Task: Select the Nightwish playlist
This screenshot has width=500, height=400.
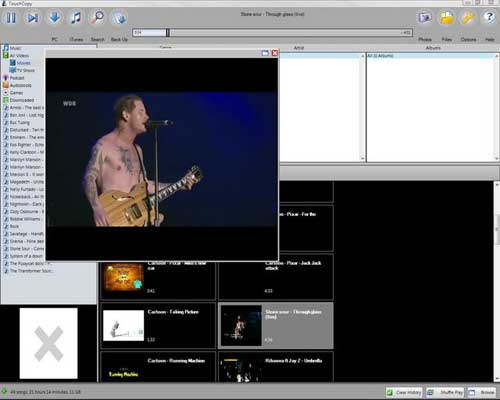Action: click(26, 204)
